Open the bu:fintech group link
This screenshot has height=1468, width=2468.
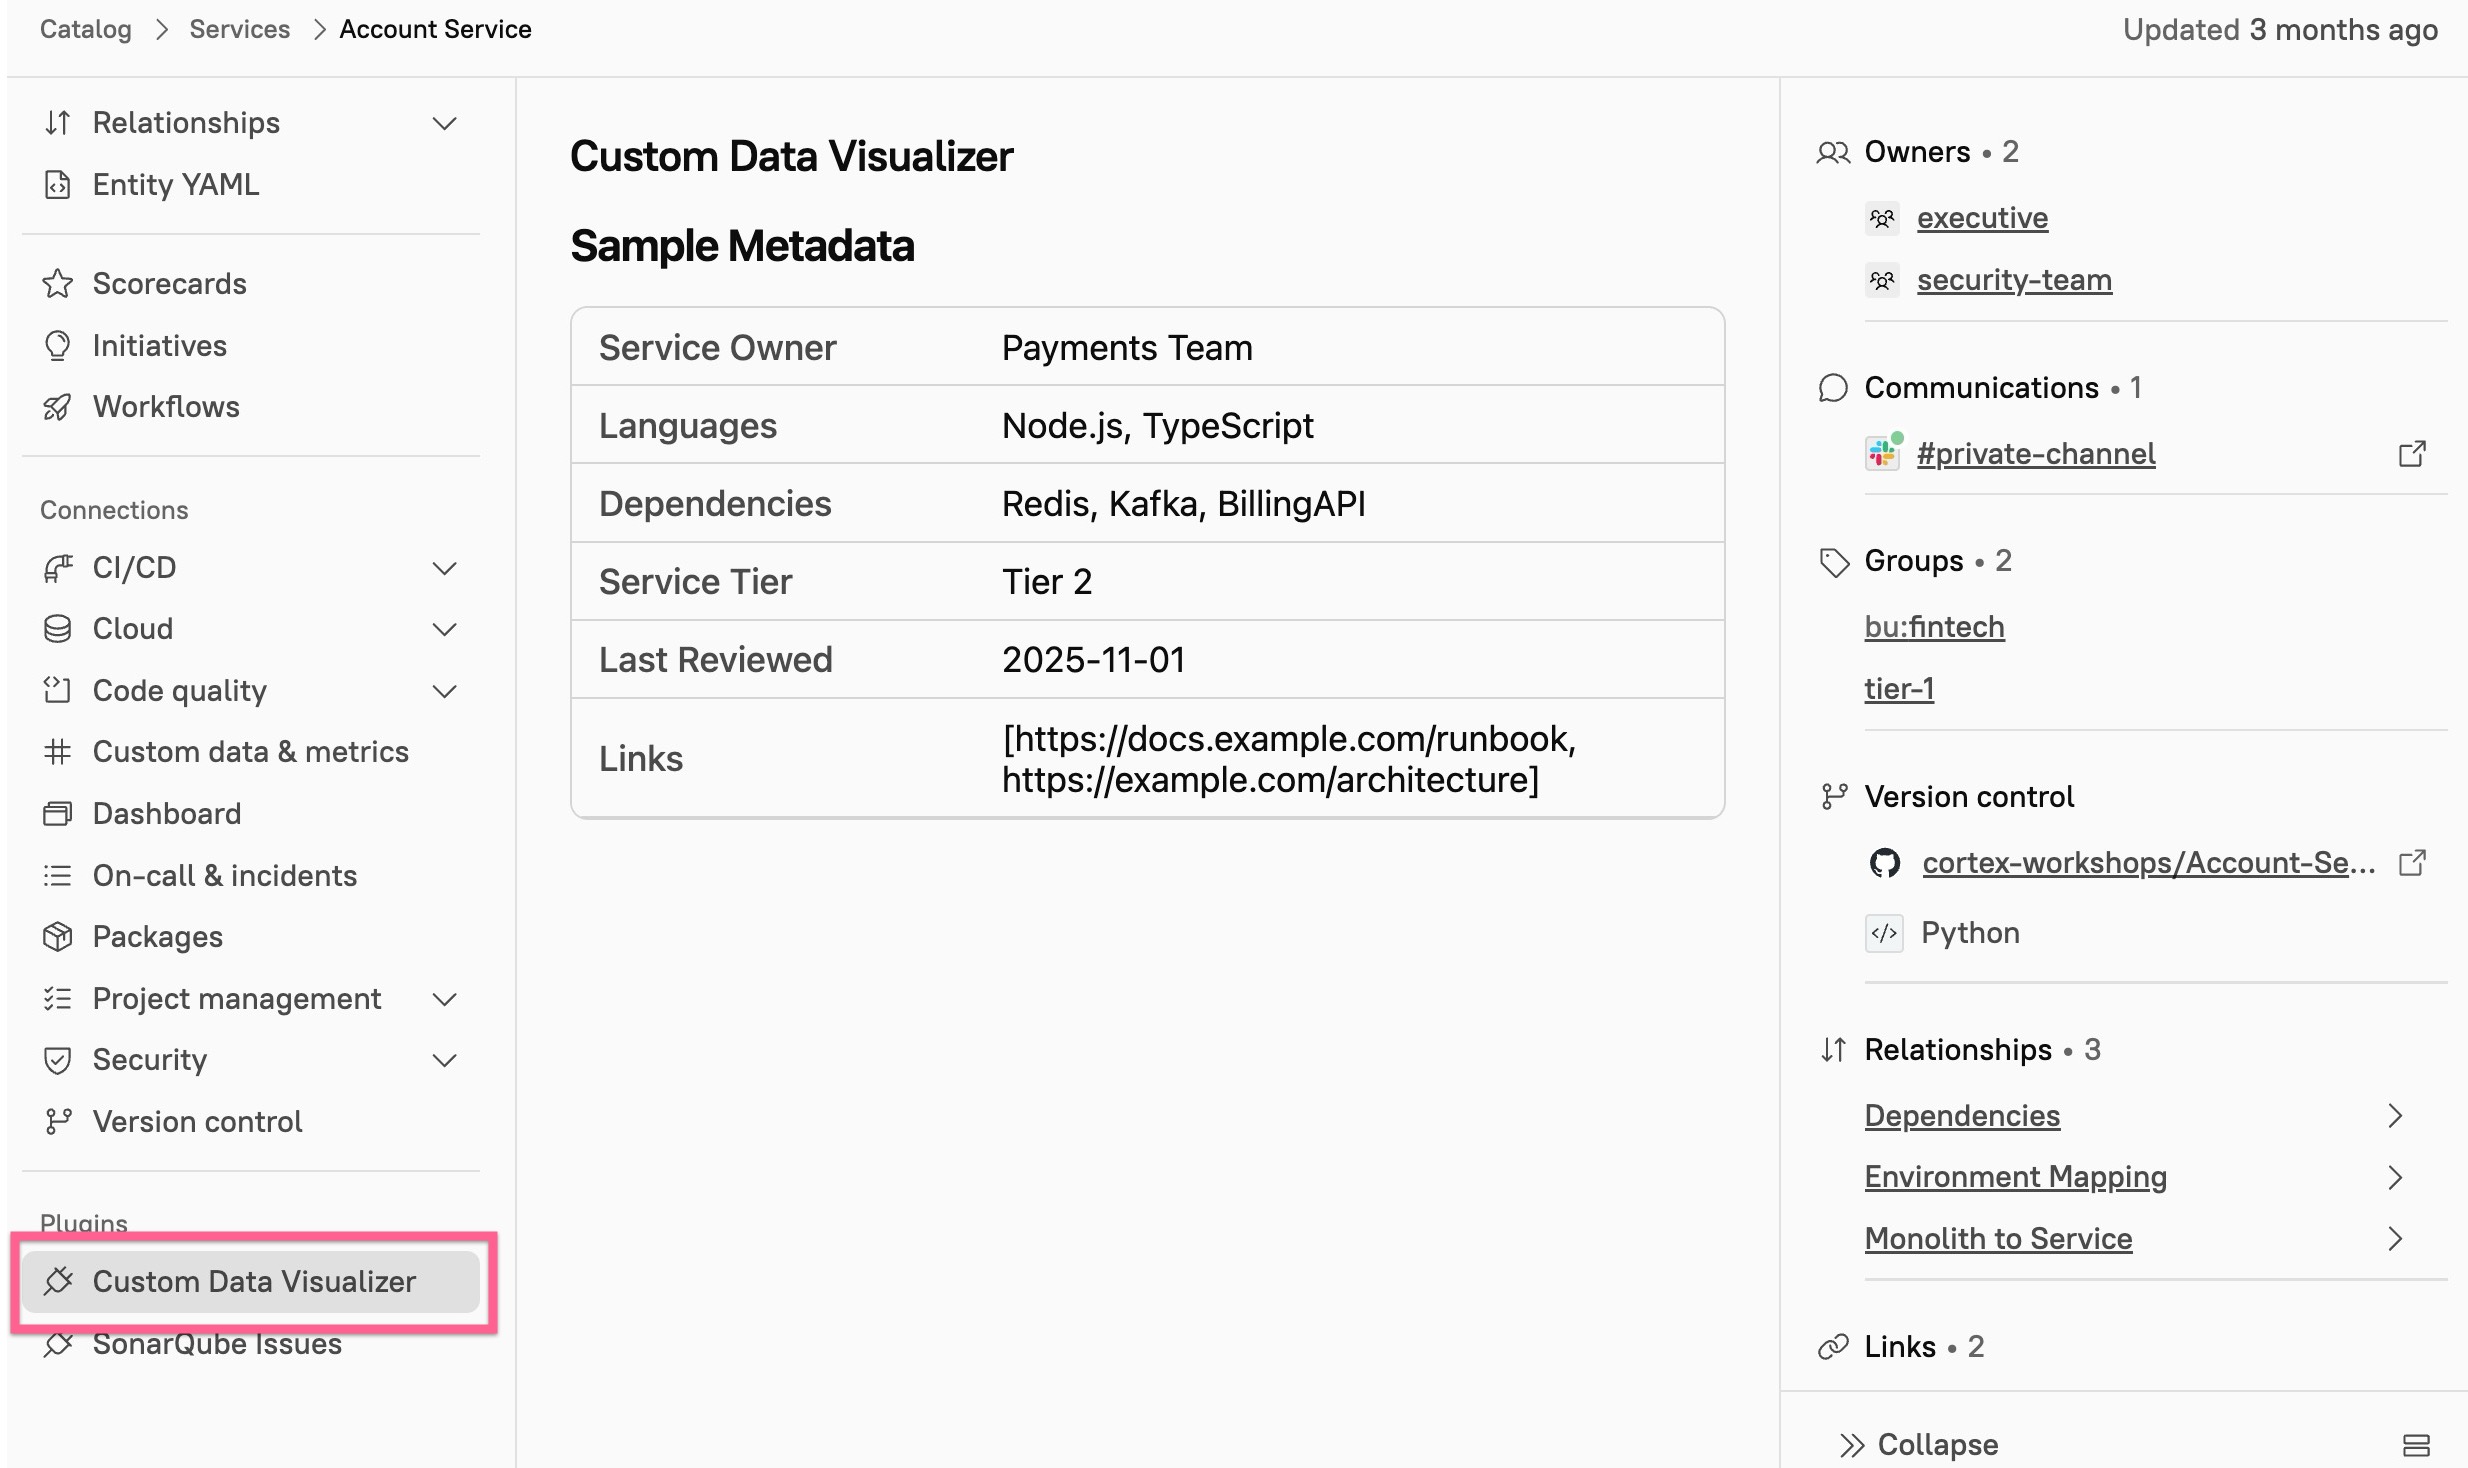click(x=1934, y=627)
